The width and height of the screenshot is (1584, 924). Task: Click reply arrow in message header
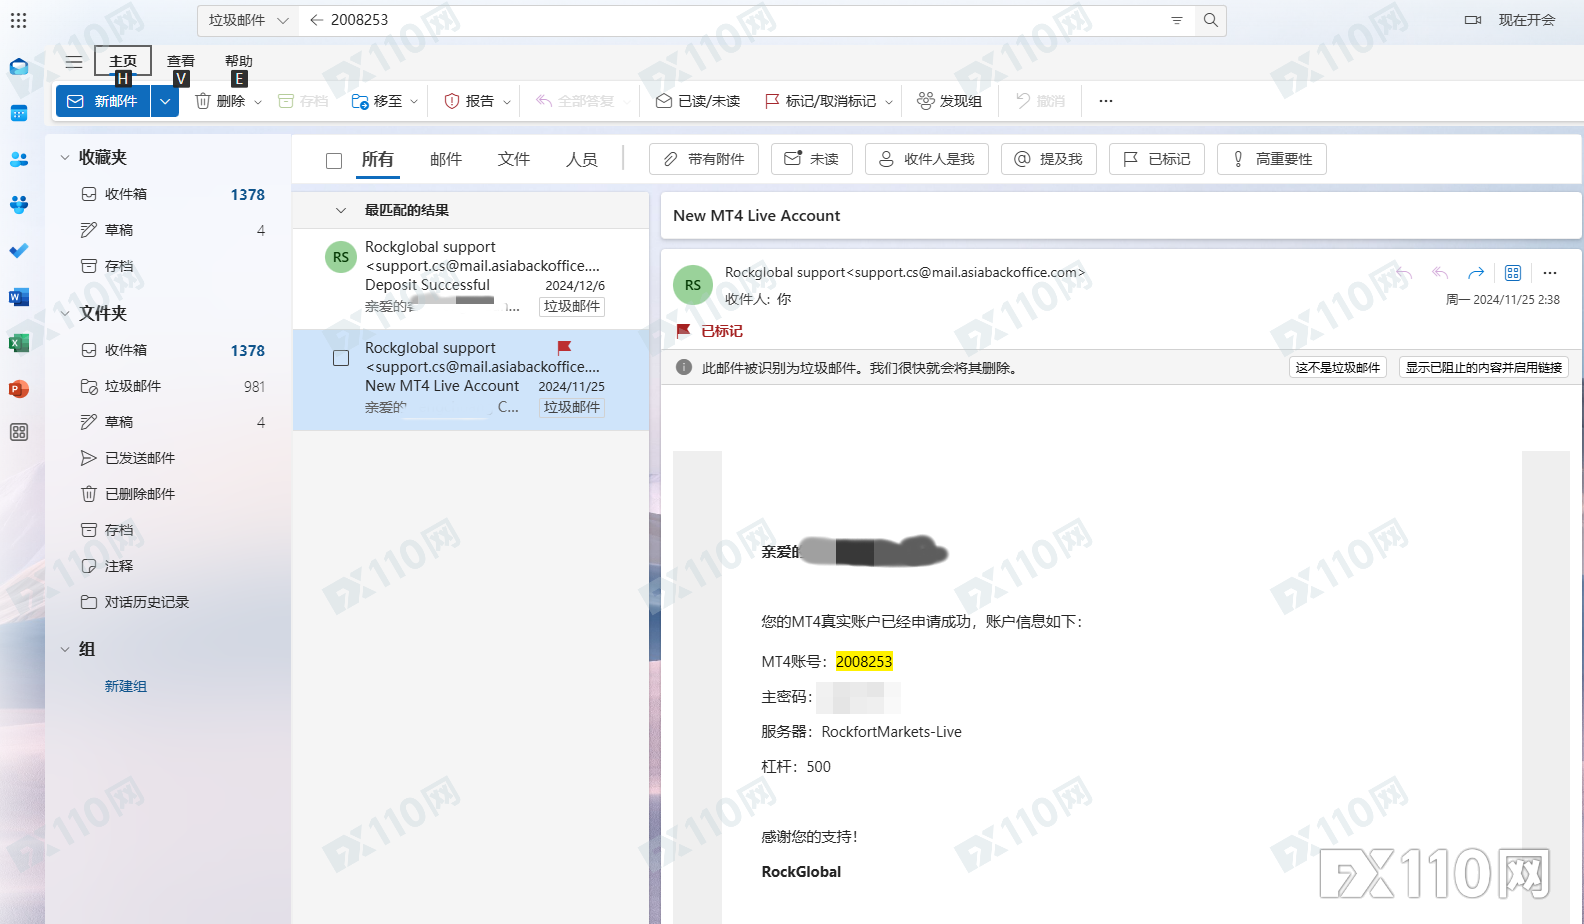point(1404,273)
